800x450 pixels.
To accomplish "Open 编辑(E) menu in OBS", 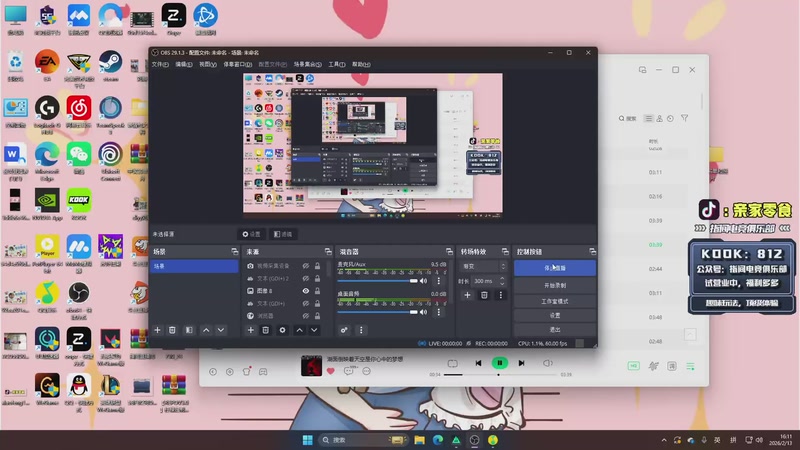I will pyautogui.click(x=184, y=64).
